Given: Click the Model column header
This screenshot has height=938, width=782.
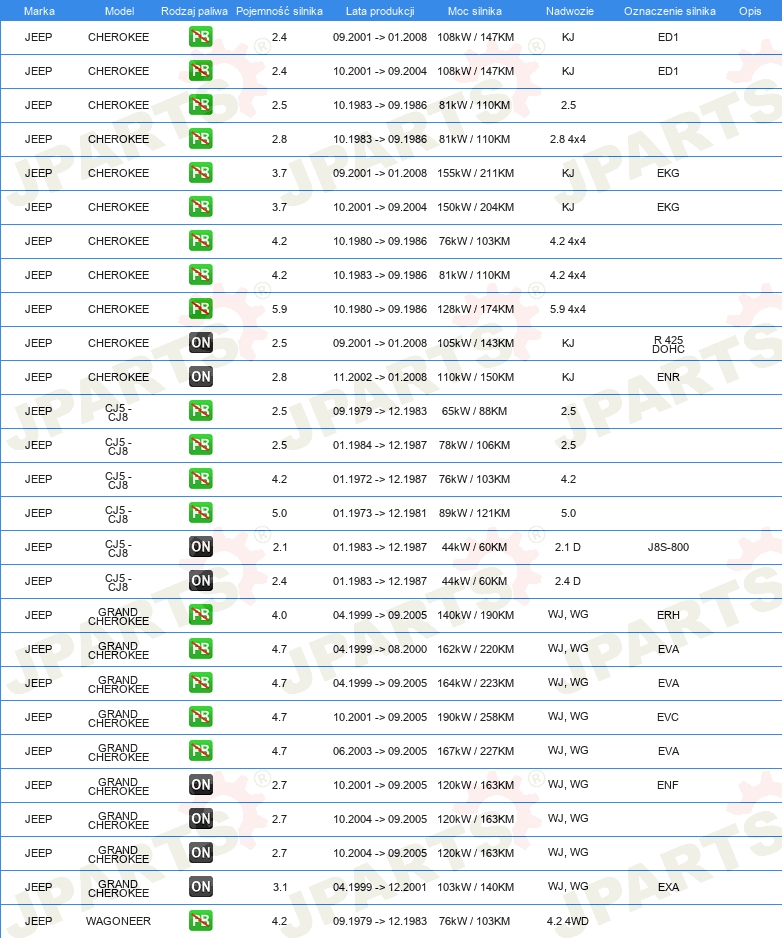Looking at the screenshot, I should [x=119, y=11].
